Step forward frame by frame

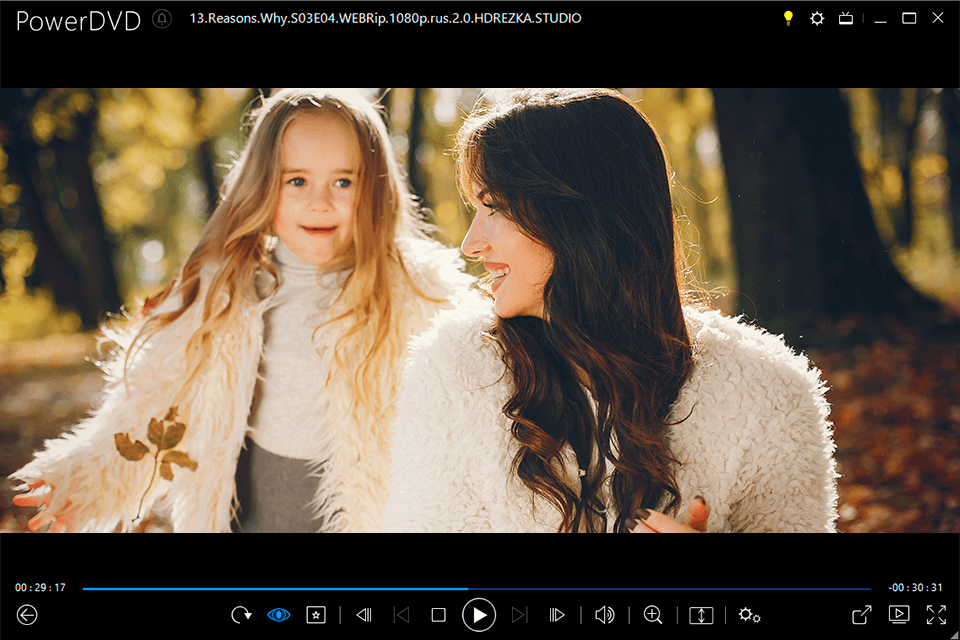coord(557,615)
